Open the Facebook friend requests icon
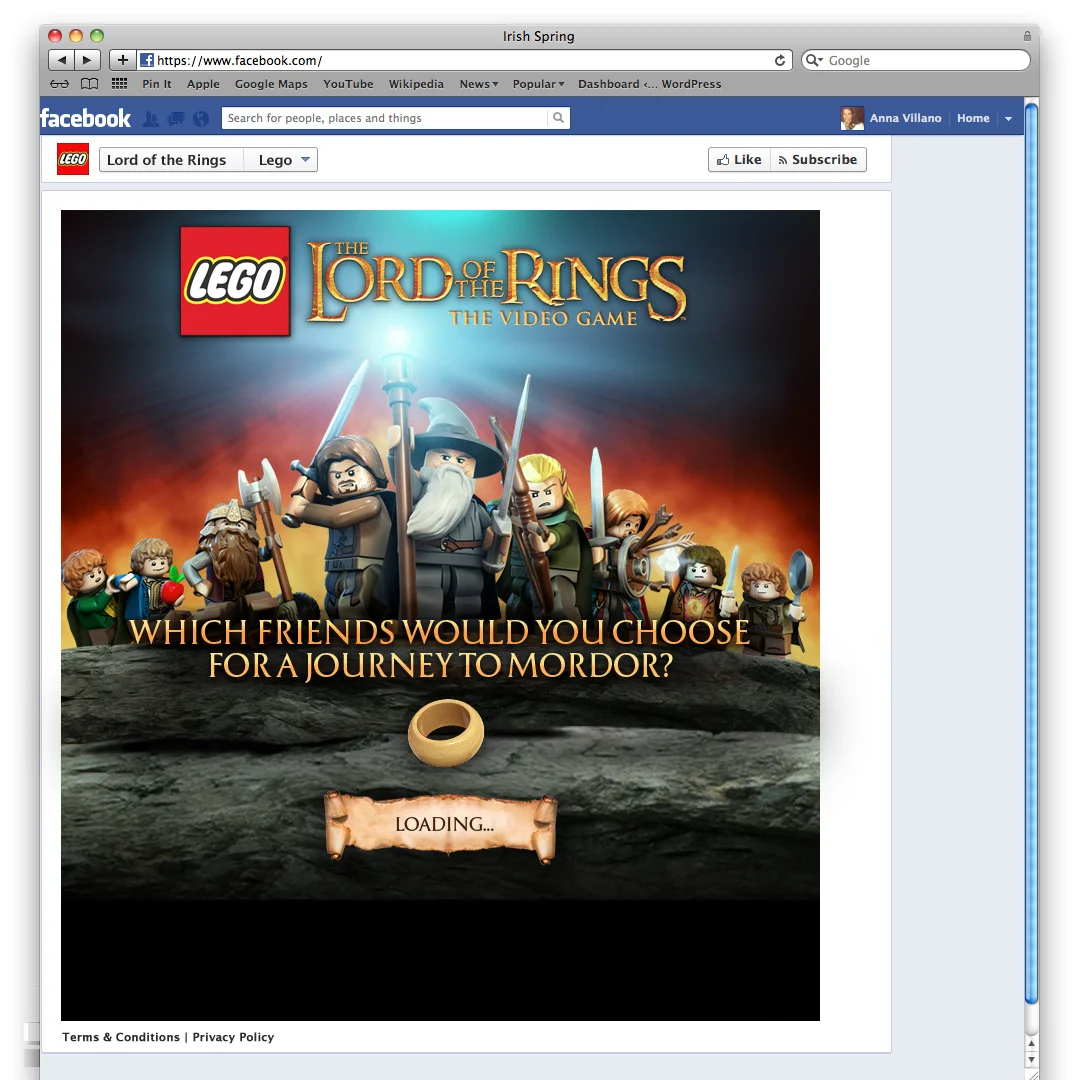Image resolution: width=1079 pixels, height=1080 pixels. (151, 118)
